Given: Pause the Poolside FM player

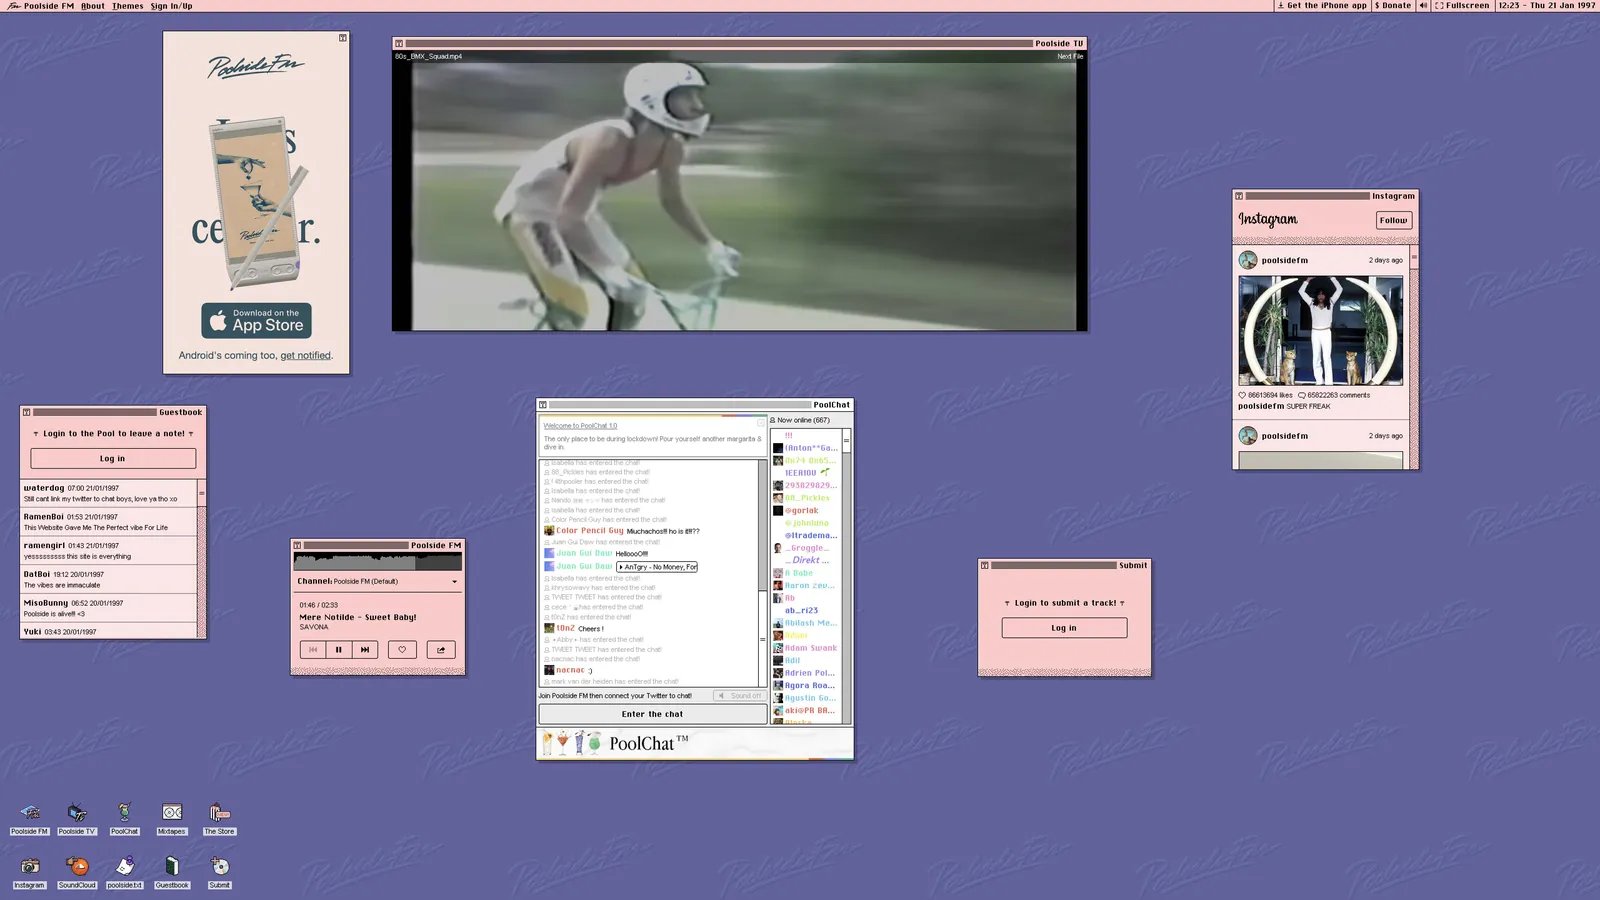Looking at the screenshot, I should click(x=339, y=650).
